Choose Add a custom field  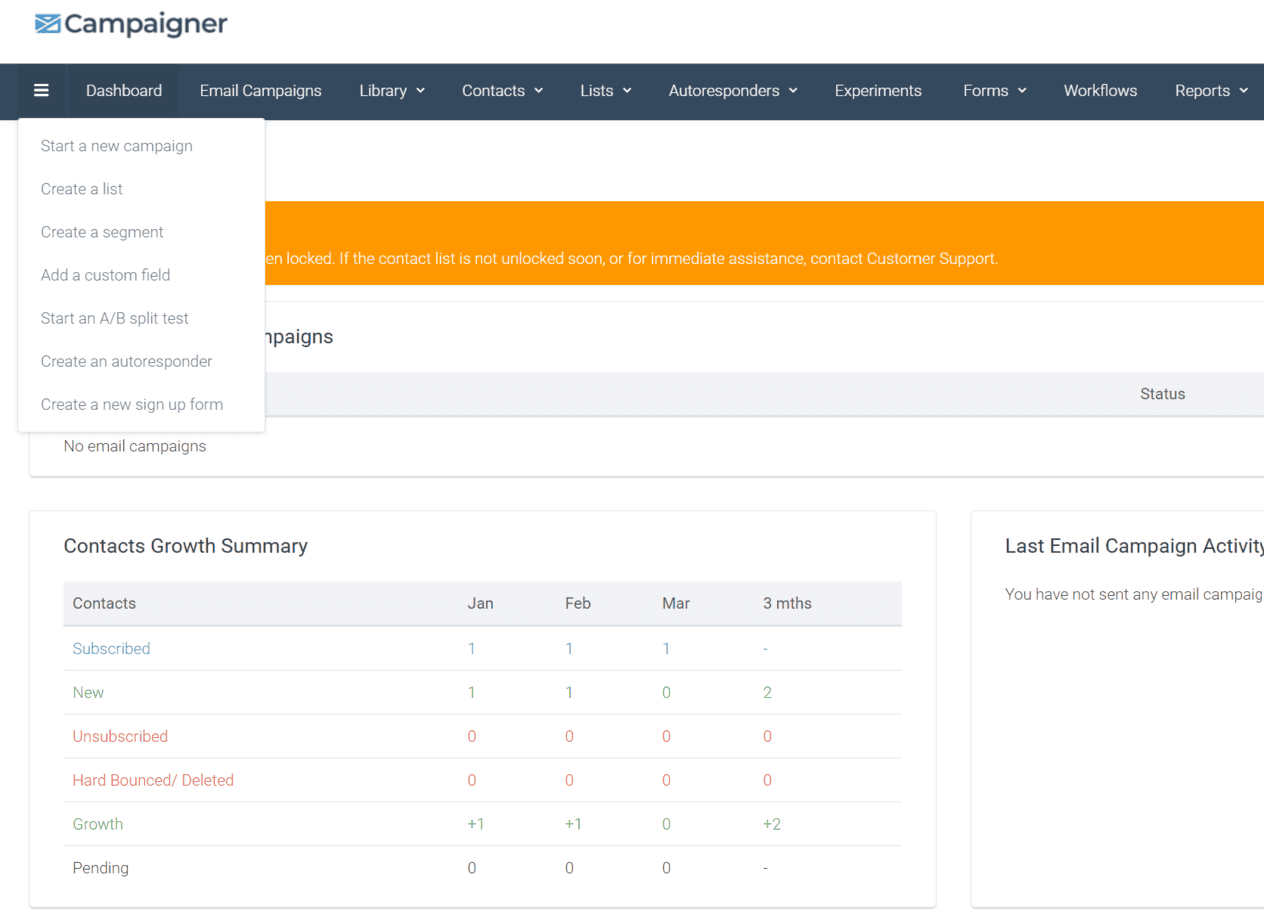(x=103, y=275)
